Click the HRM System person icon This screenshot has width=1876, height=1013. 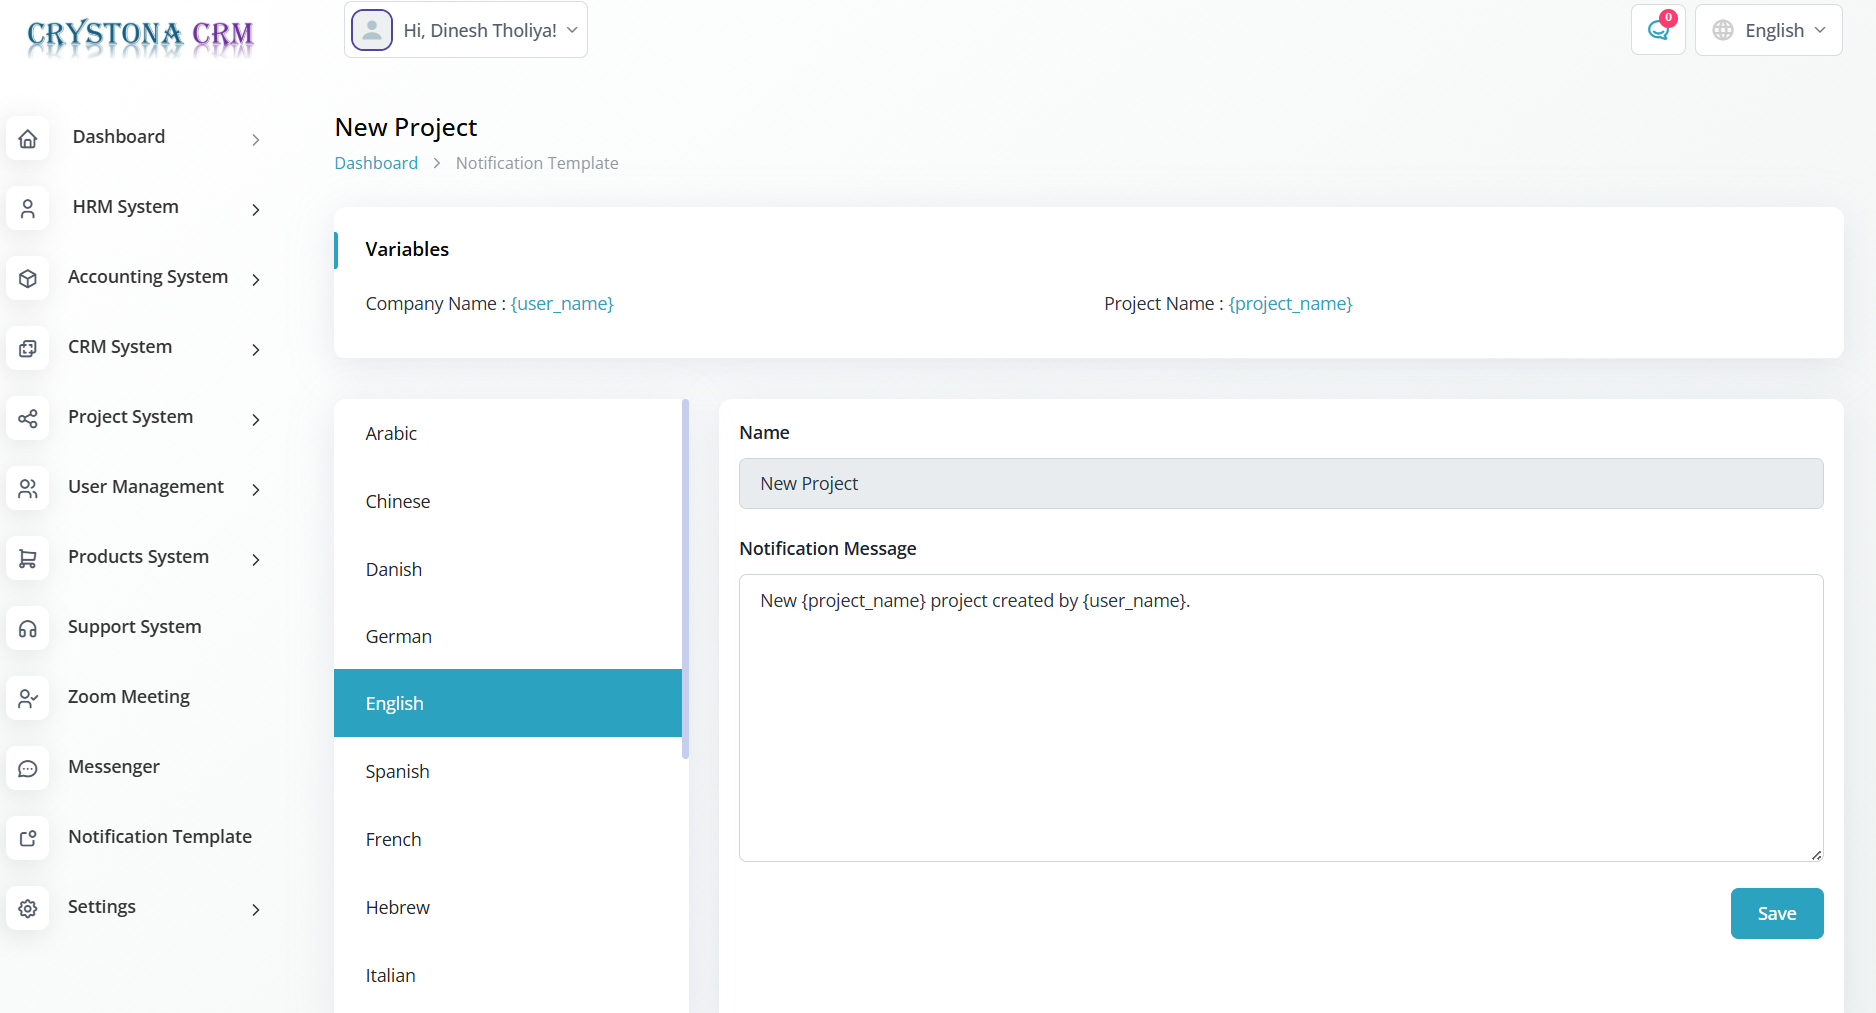click(28, 208)
